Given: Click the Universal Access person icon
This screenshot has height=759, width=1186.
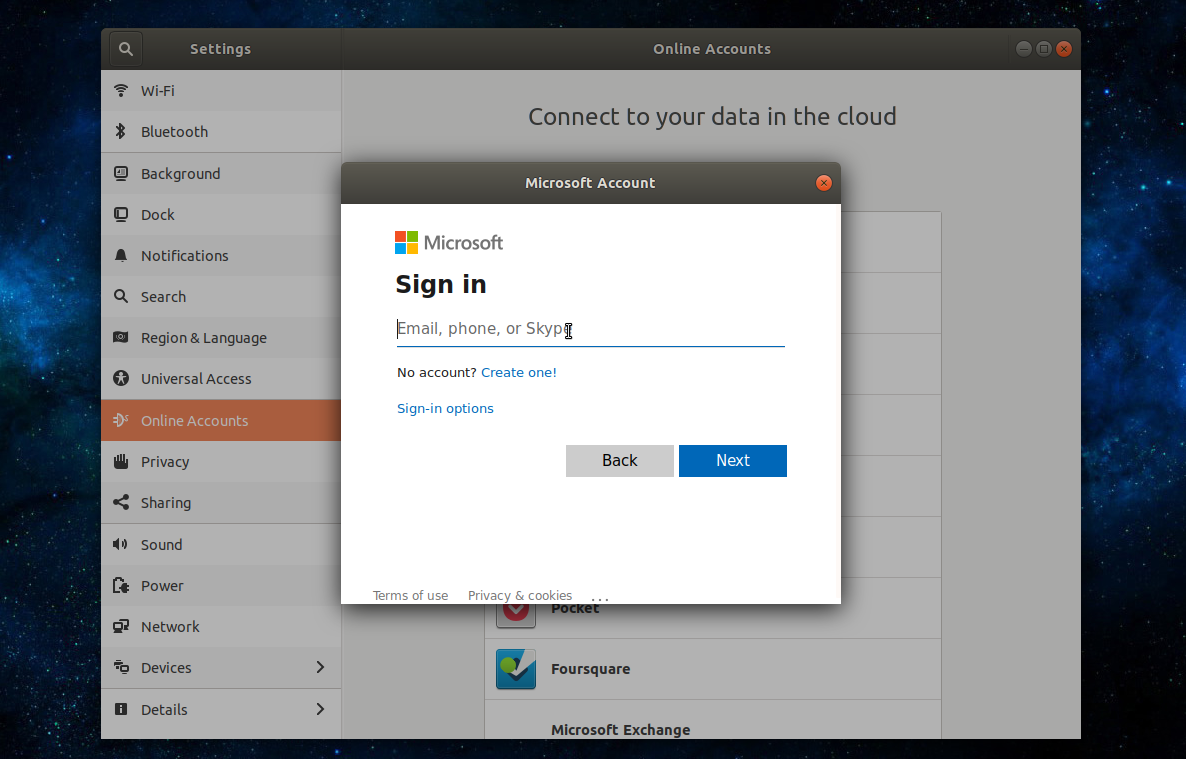Looking at the screenshot, I should click(x=121, y=378).
